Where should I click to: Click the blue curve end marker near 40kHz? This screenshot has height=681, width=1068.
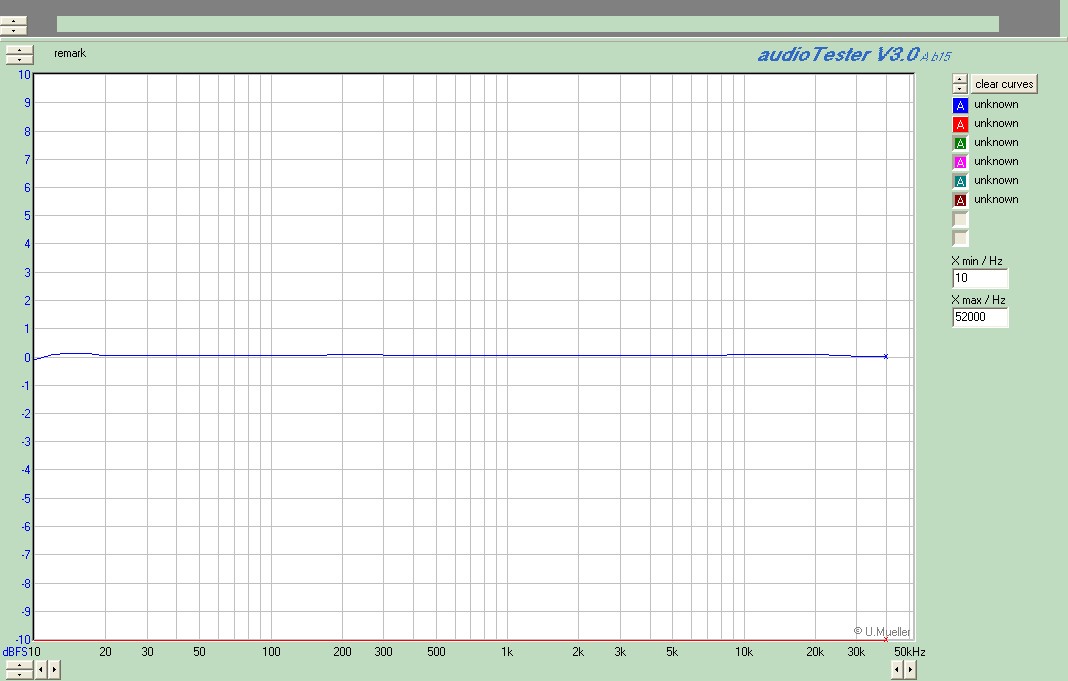(885, 356)
